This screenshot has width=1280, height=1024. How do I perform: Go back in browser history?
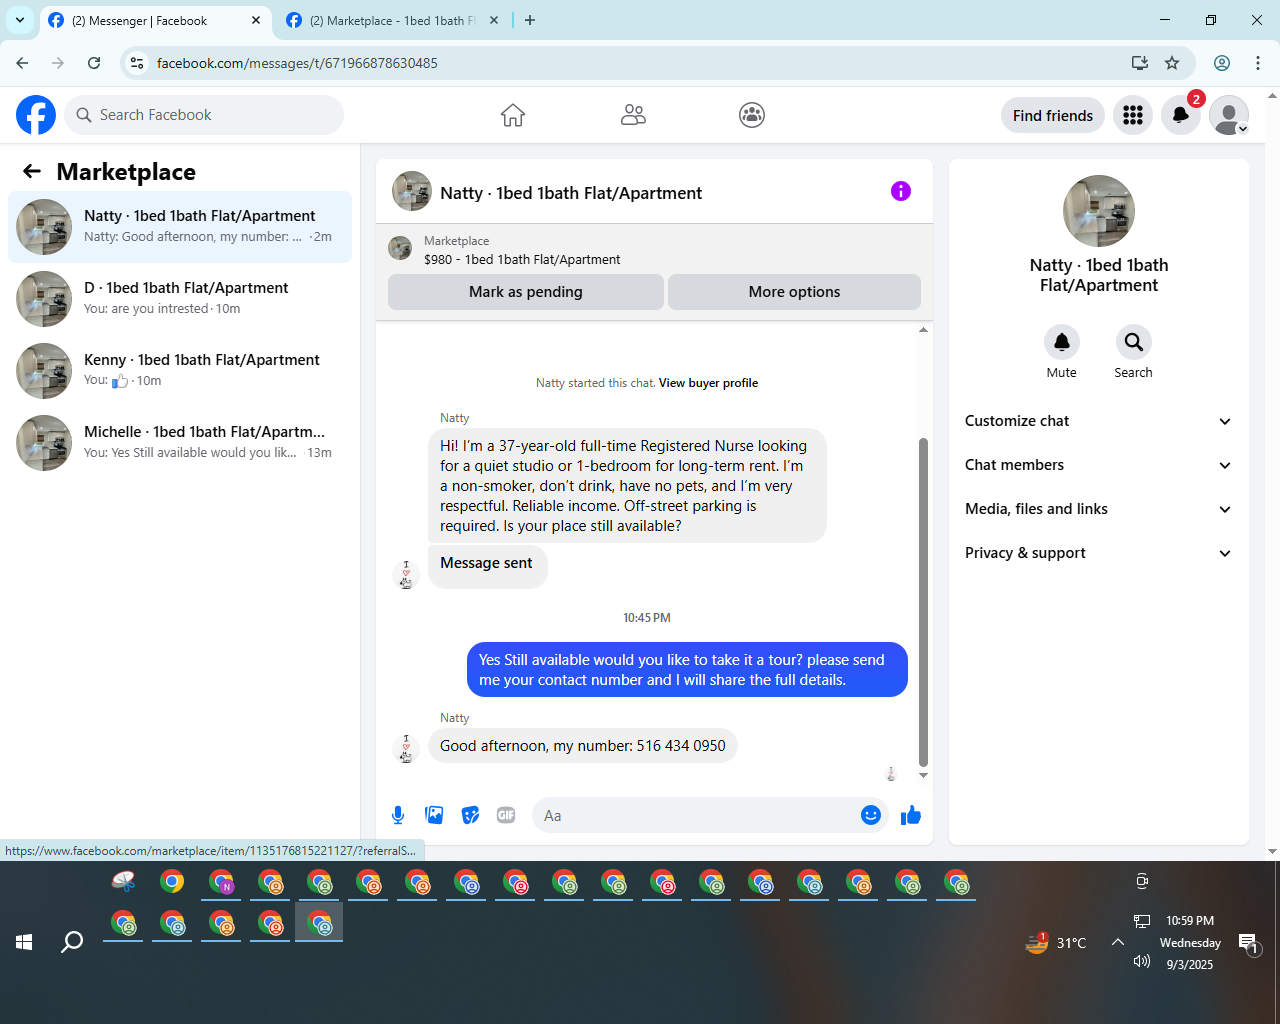(x=22, y=63)
